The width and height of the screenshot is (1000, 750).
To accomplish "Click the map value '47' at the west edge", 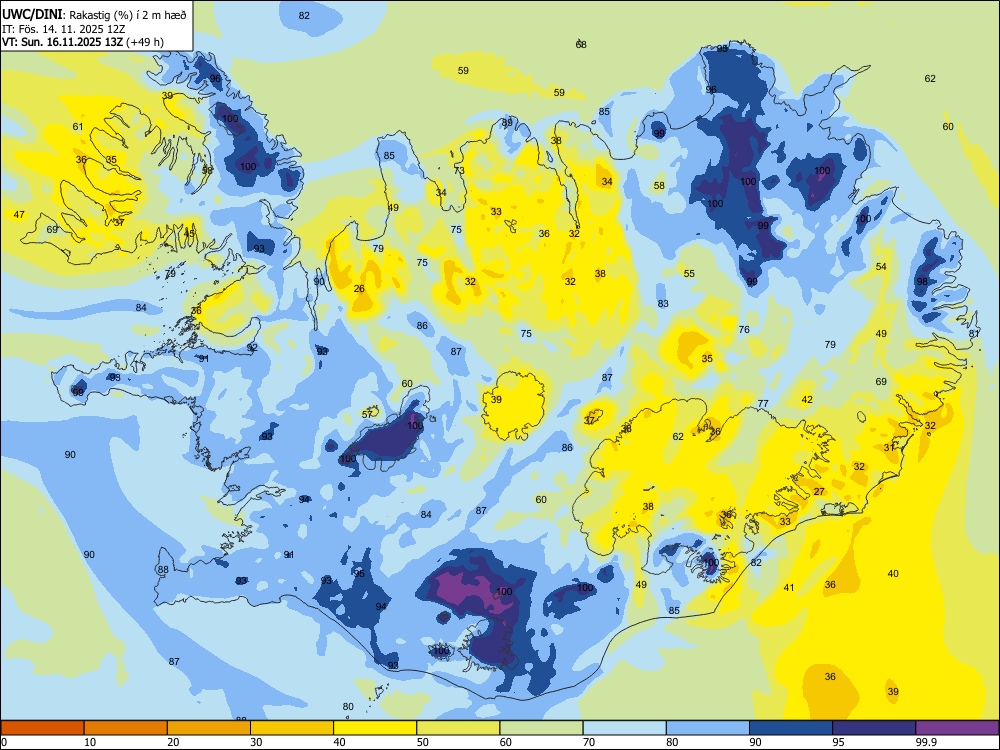I will click(x=19, y=215).
